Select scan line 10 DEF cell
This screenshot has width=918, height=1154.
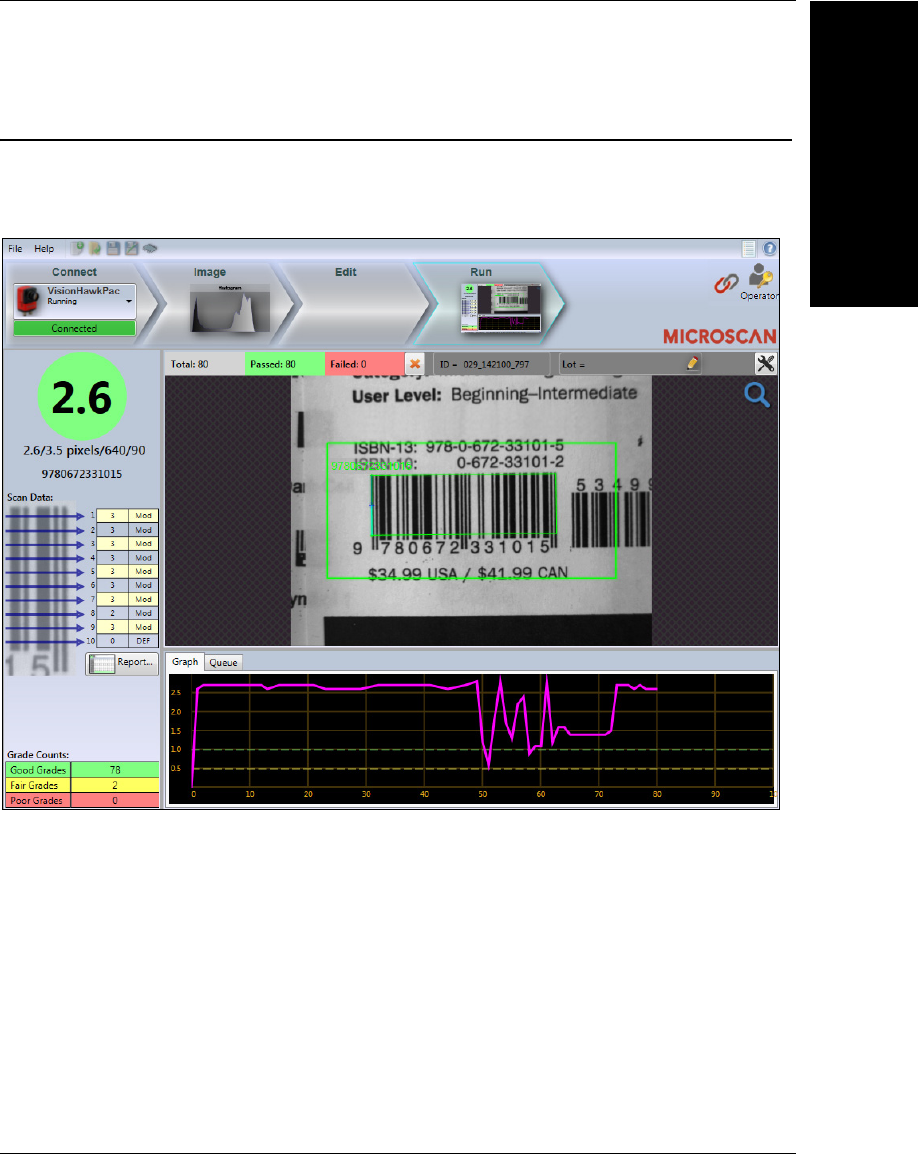(x=144, y=641)
